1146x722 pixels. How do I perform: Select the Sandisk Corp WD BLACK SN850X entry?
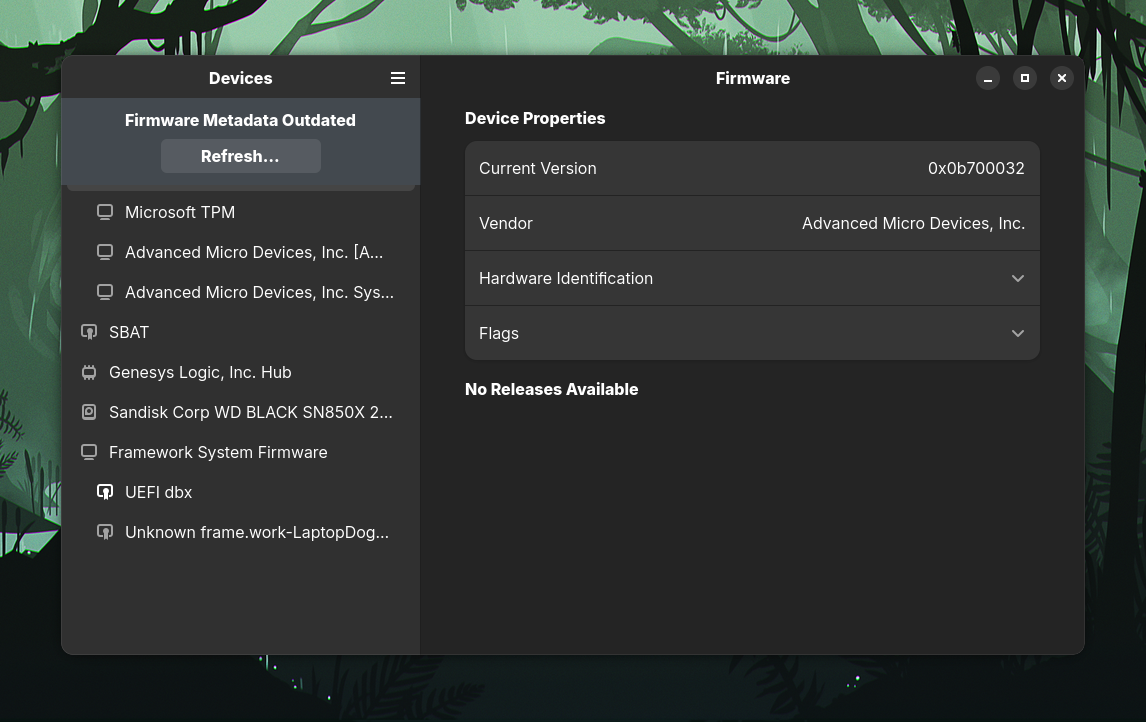(x=250, y=412)
